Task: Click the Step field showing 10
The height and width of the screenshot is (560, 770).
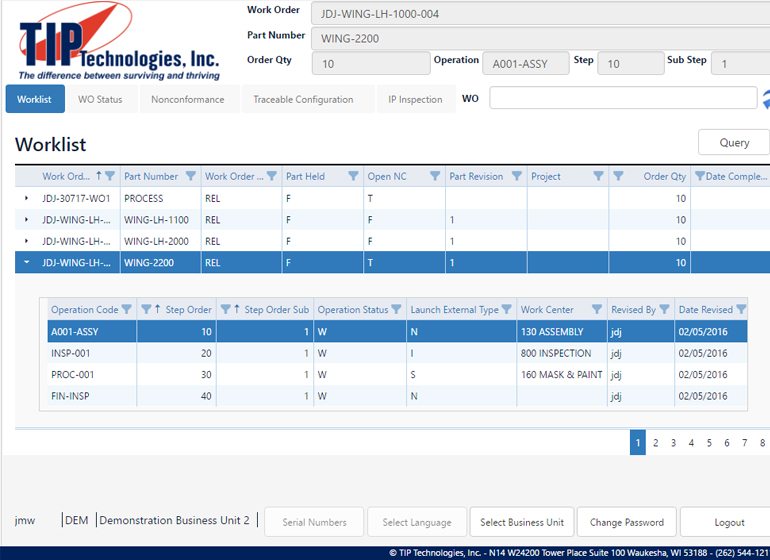Action: point(631,63)
